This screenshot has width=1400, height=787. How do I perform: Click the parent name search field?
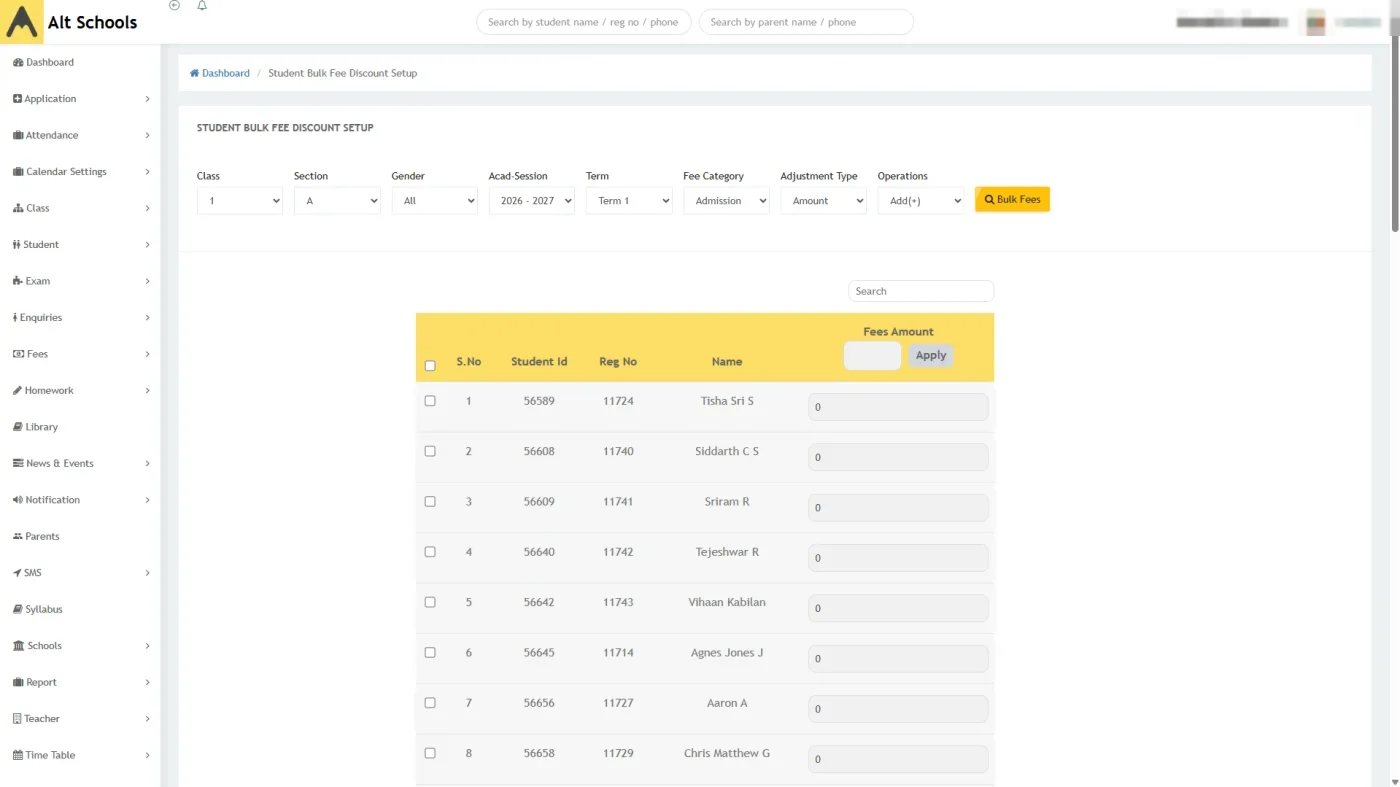pos(806,22)
